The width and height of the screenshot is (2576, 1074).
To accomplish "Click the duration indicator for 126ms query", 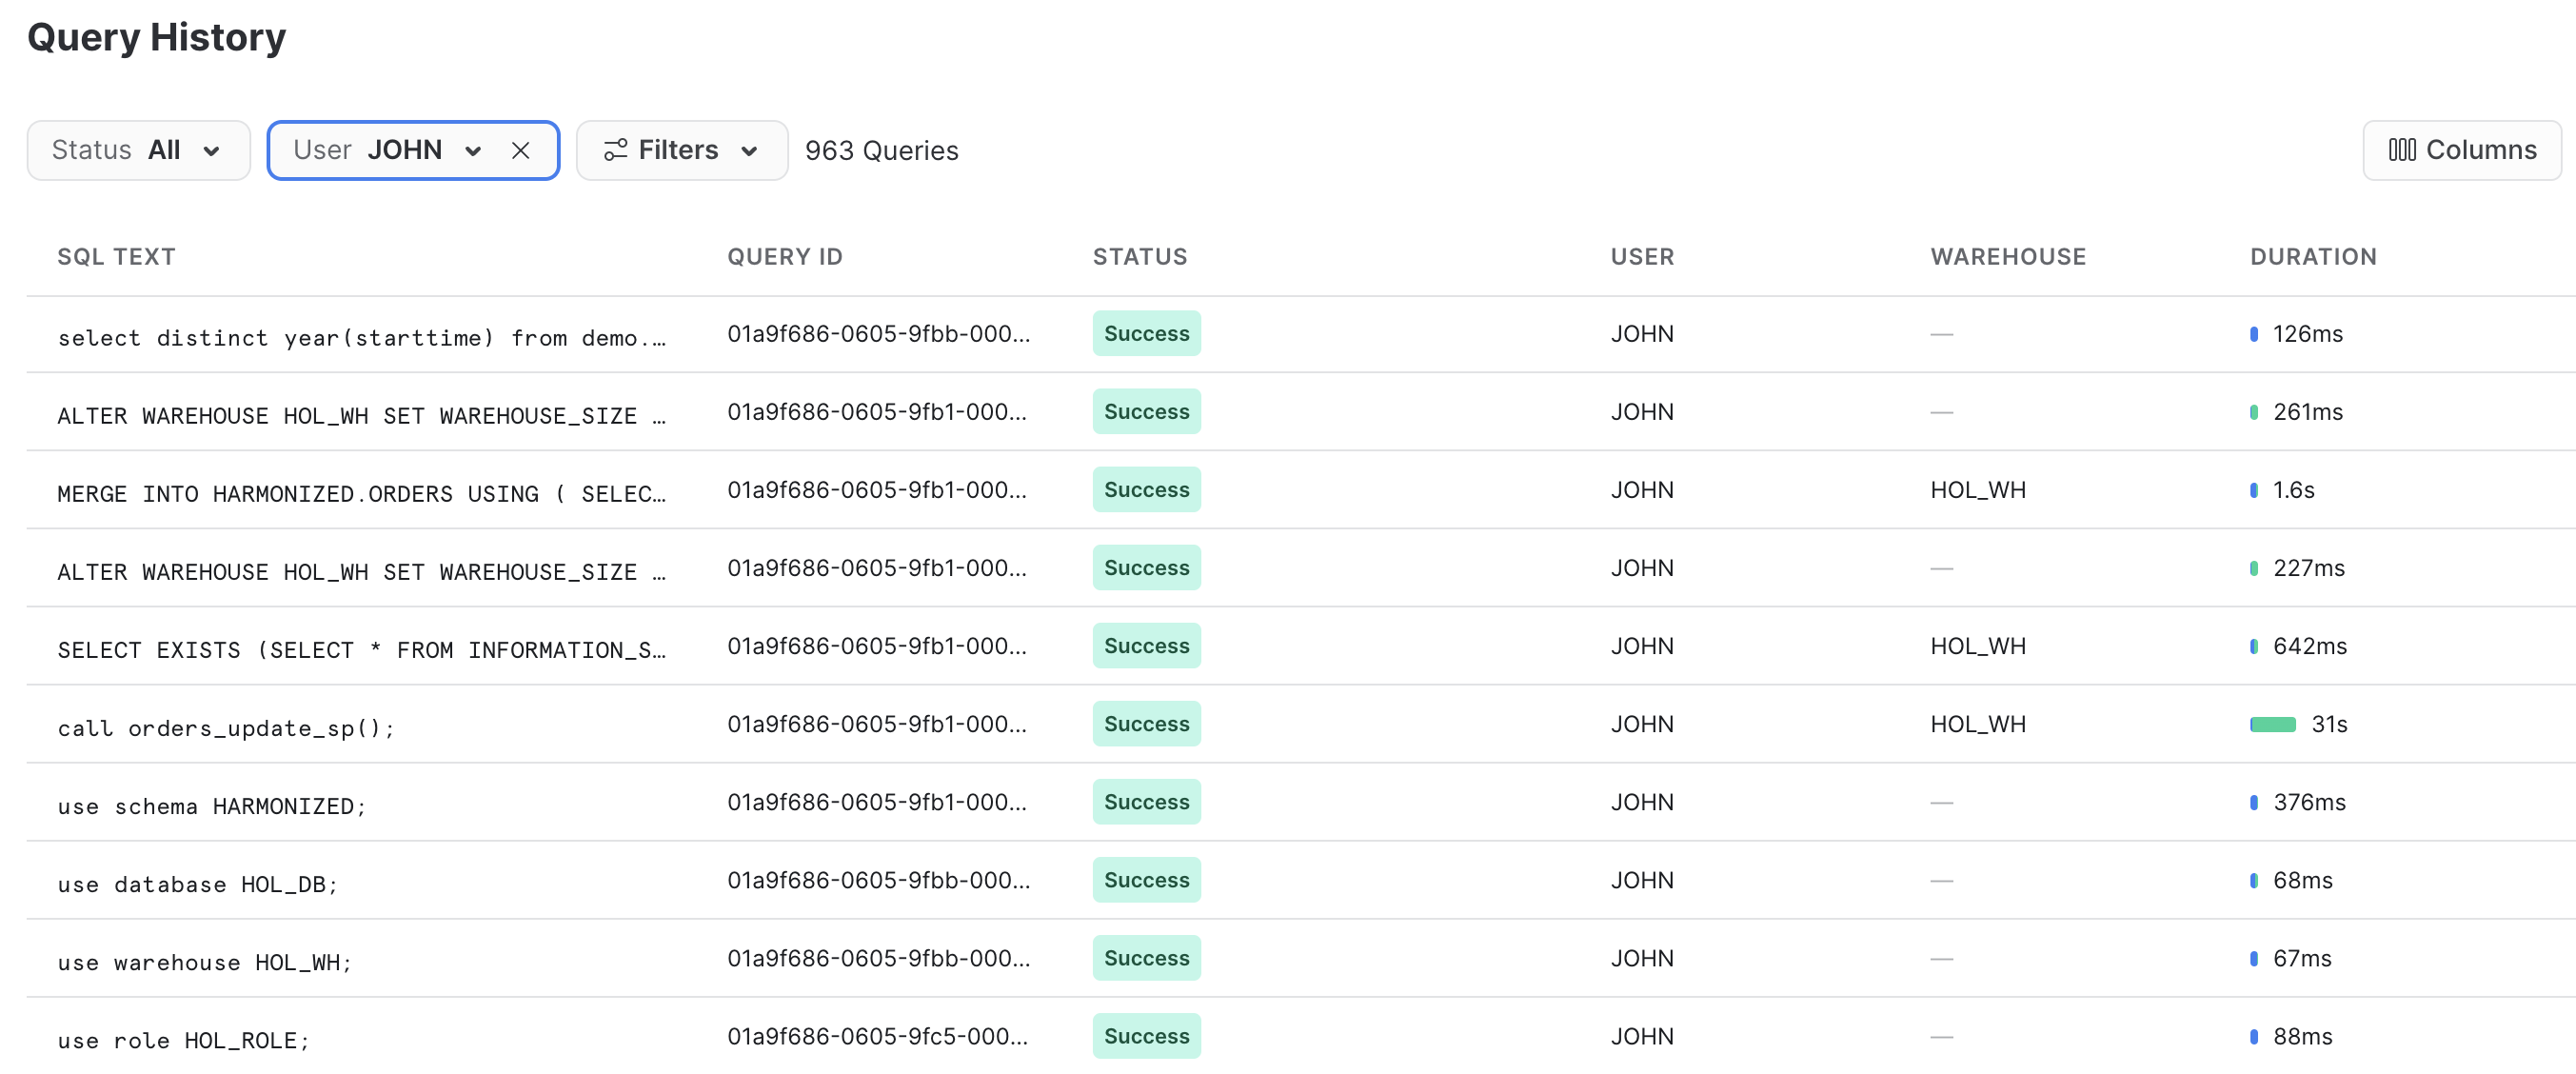I will pyautogui.click(x=2254, y=334).
